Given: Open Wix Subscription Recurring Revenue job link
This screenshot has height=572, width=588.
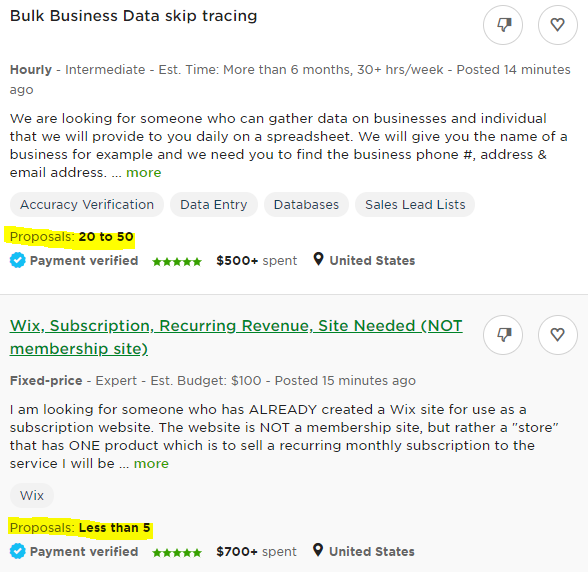Looking at the screenshot, I should pyautogui.click(x=236, y=337).
